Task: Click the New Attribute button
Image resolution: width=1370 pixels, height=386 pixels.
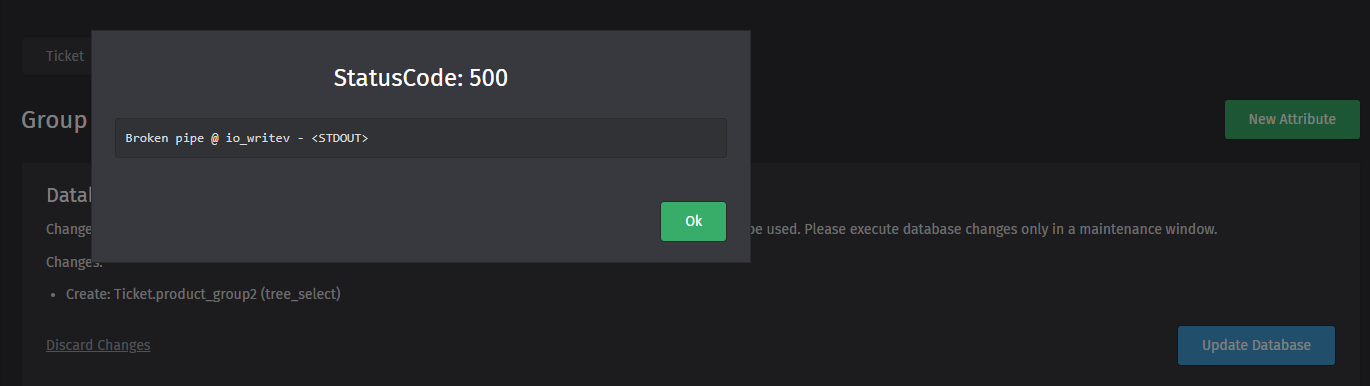Action: [x=1292, y=119]
